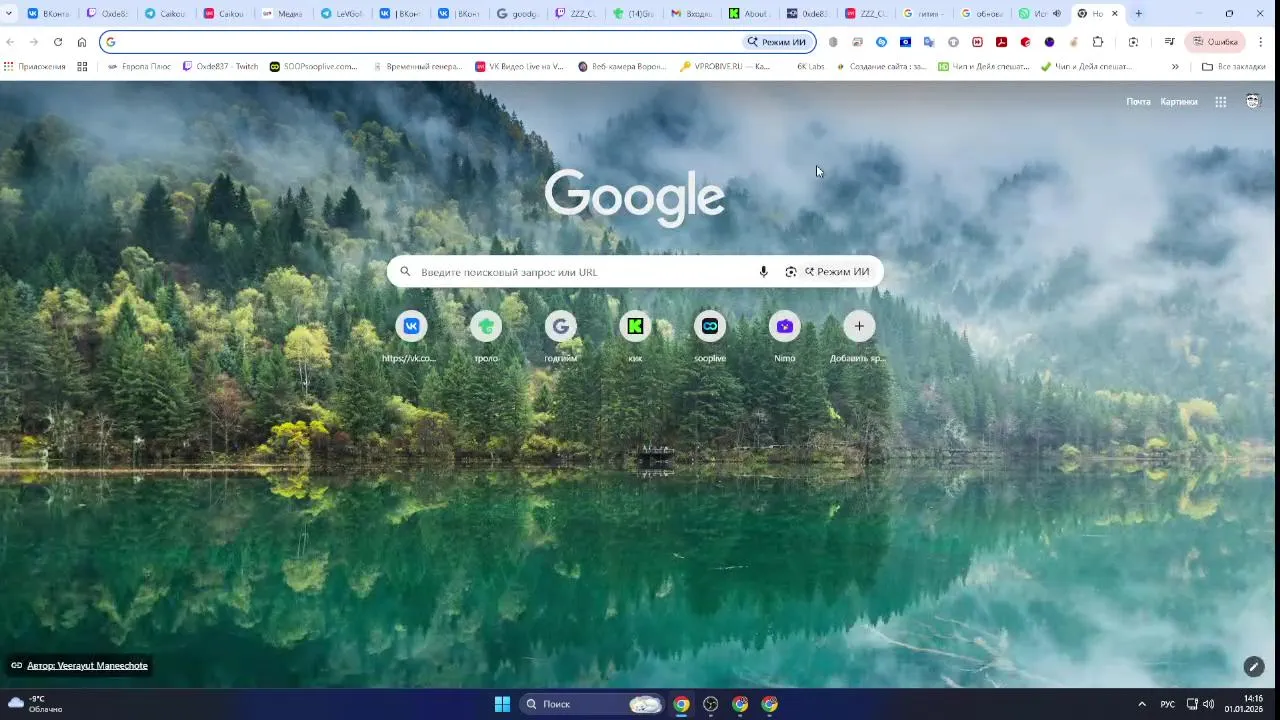Expand hidden bookmarks chevron

point(1175,67)
